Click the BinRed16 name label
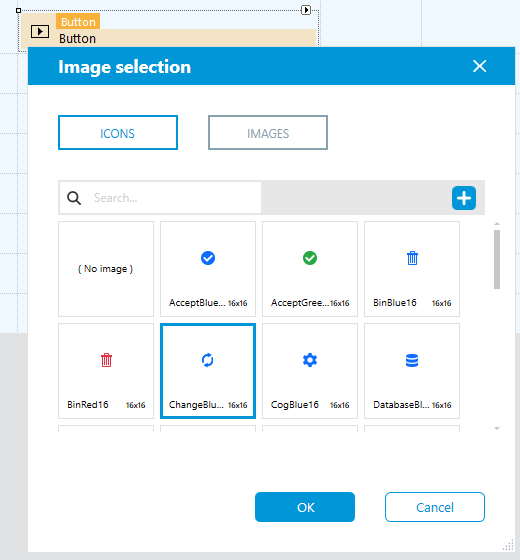This screenshot has height=560, width=520. click(x=88, y=405)
